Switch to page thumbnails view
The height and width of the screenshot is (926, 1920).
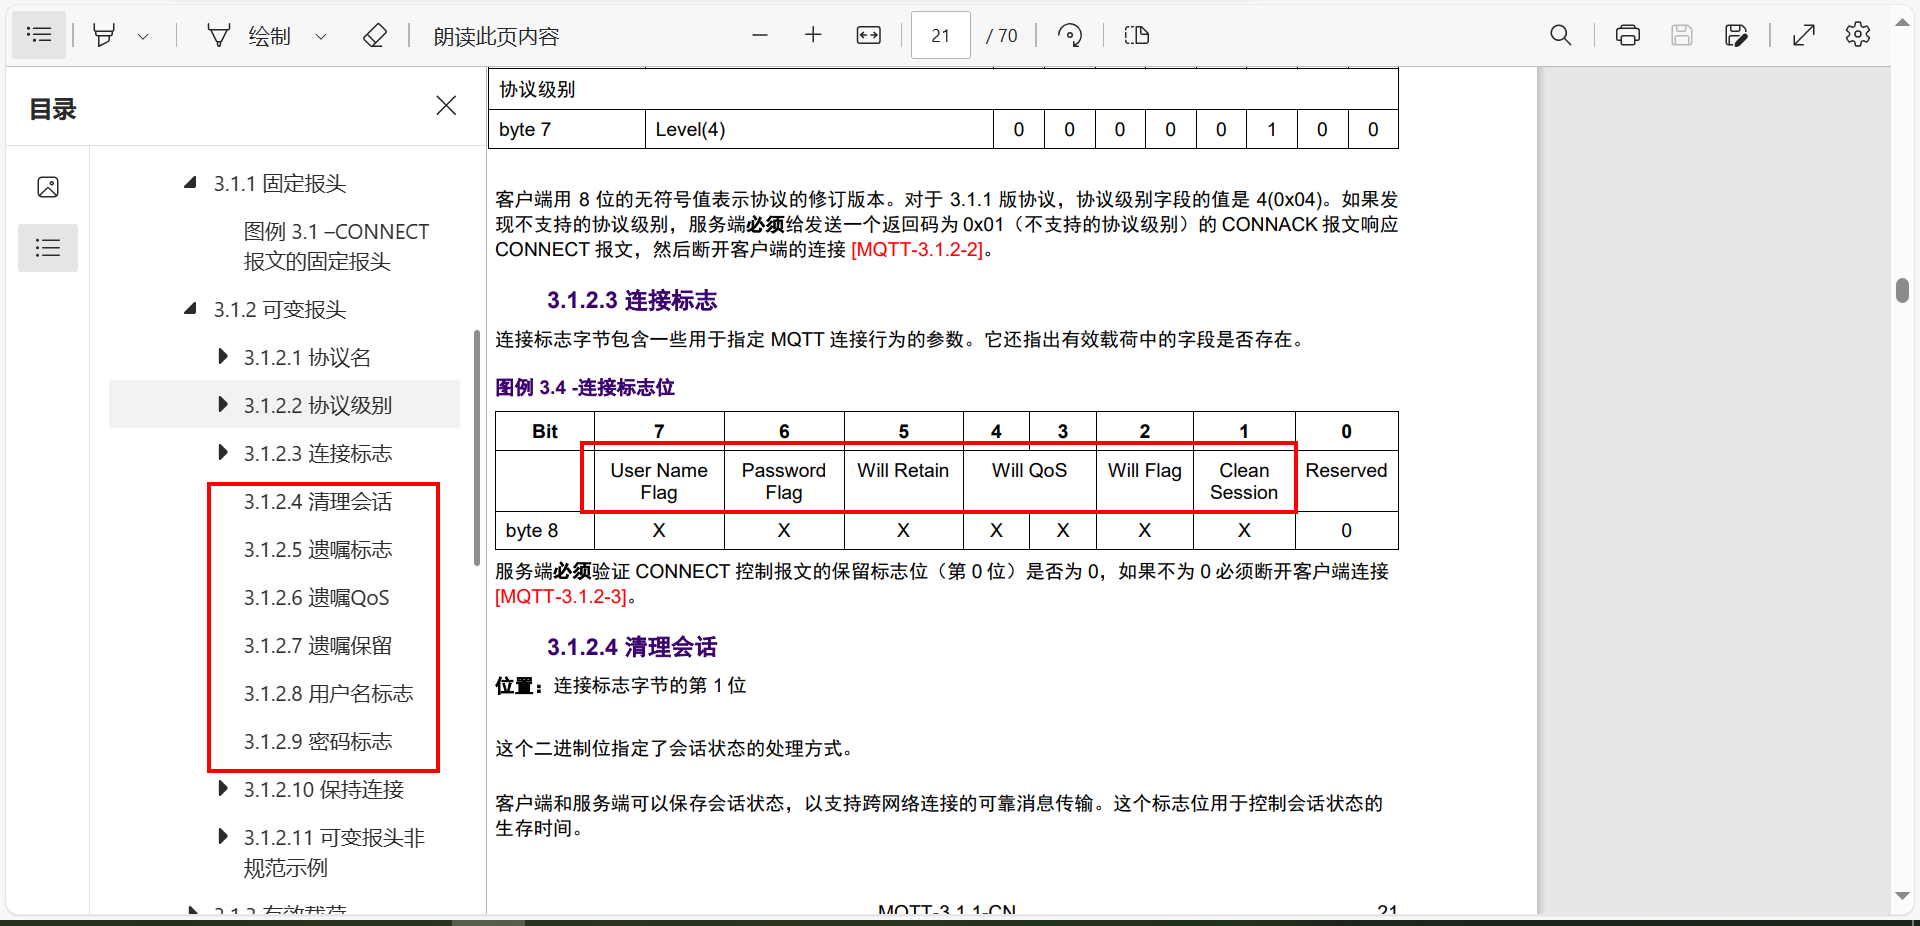point(48,187)
